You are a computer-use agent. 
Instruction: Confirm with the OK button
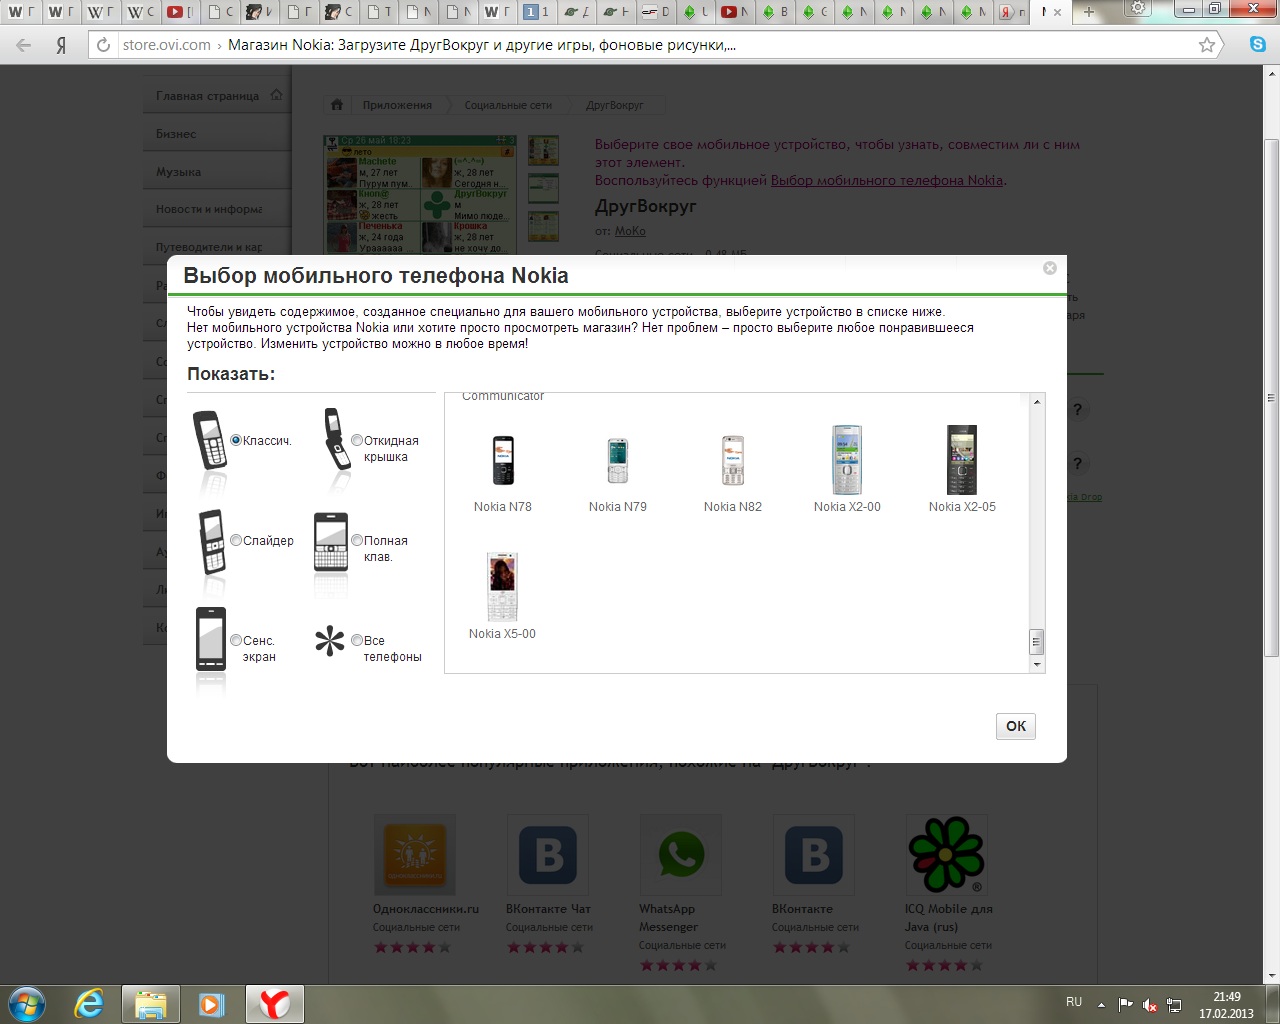(1016, 726)
